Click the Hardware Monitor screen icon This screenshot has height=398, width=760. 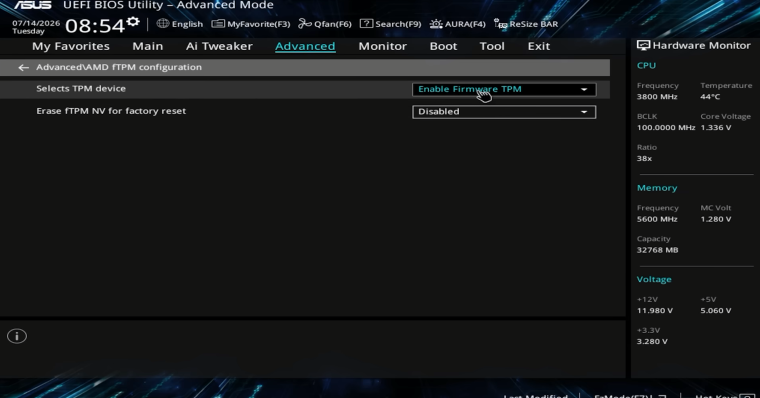pyautogui.click(x=643, y=45)
